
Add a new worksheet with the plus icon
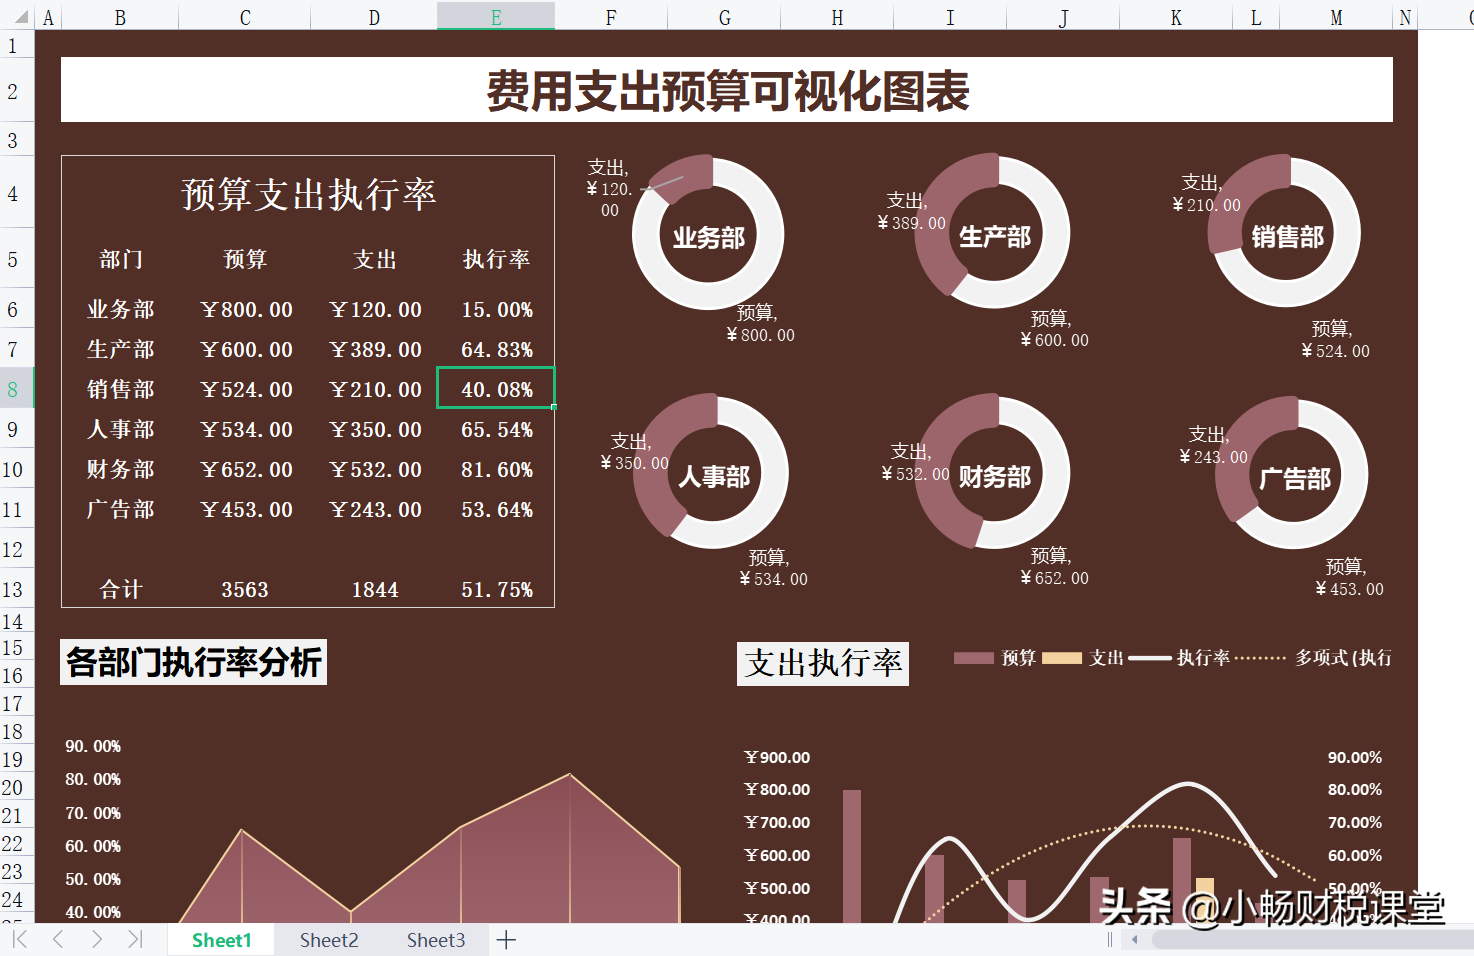[506, 940]
